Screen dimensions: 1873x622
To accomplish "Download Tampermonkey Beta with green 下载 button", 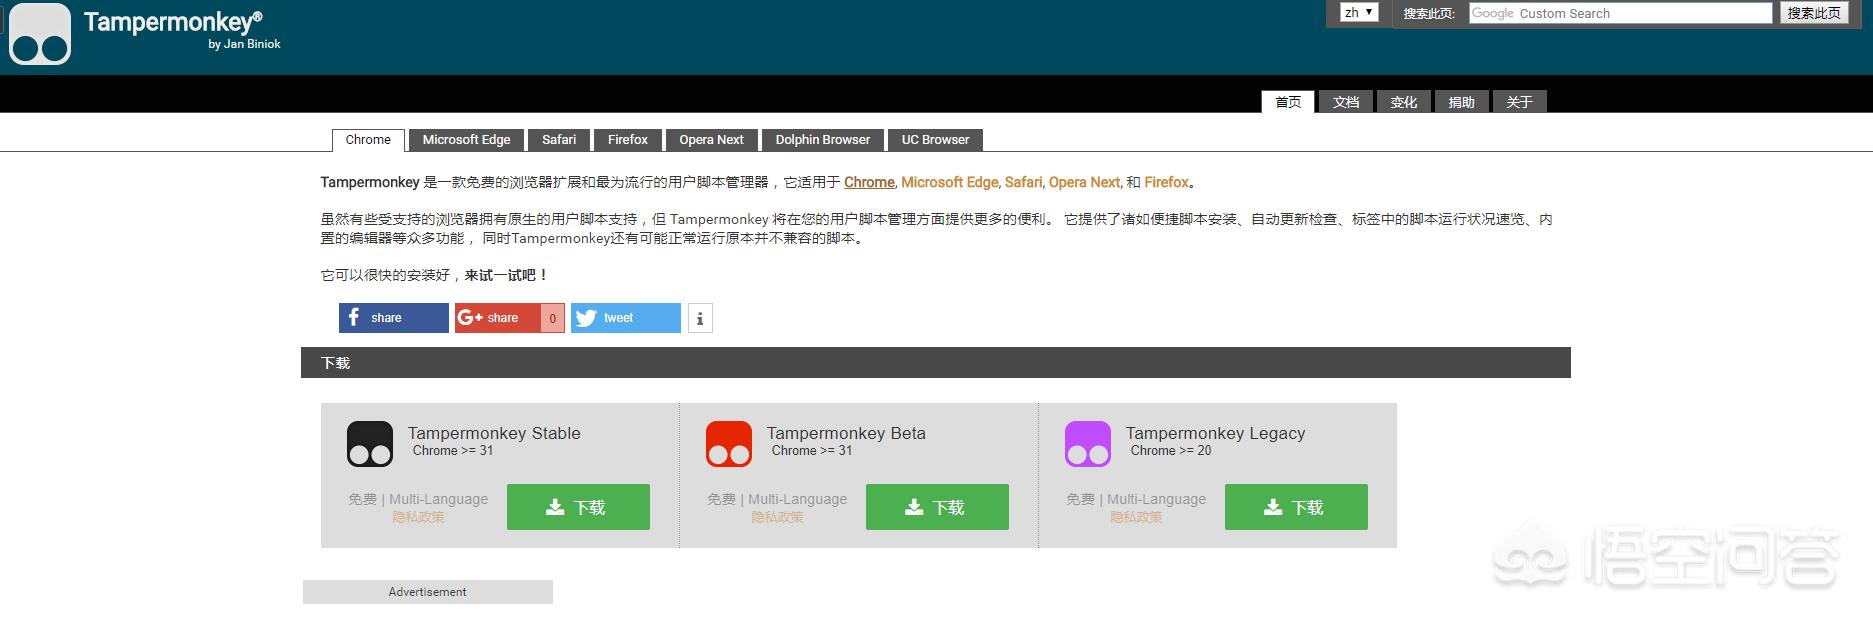I will (937, 507).
